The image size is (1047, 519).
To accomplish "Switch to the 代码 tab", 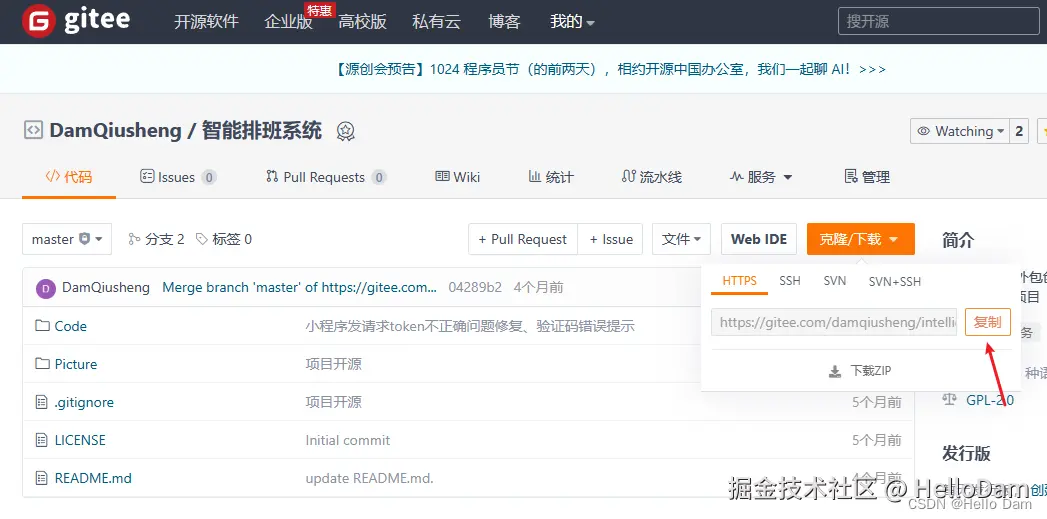I will tap(69, 177).
